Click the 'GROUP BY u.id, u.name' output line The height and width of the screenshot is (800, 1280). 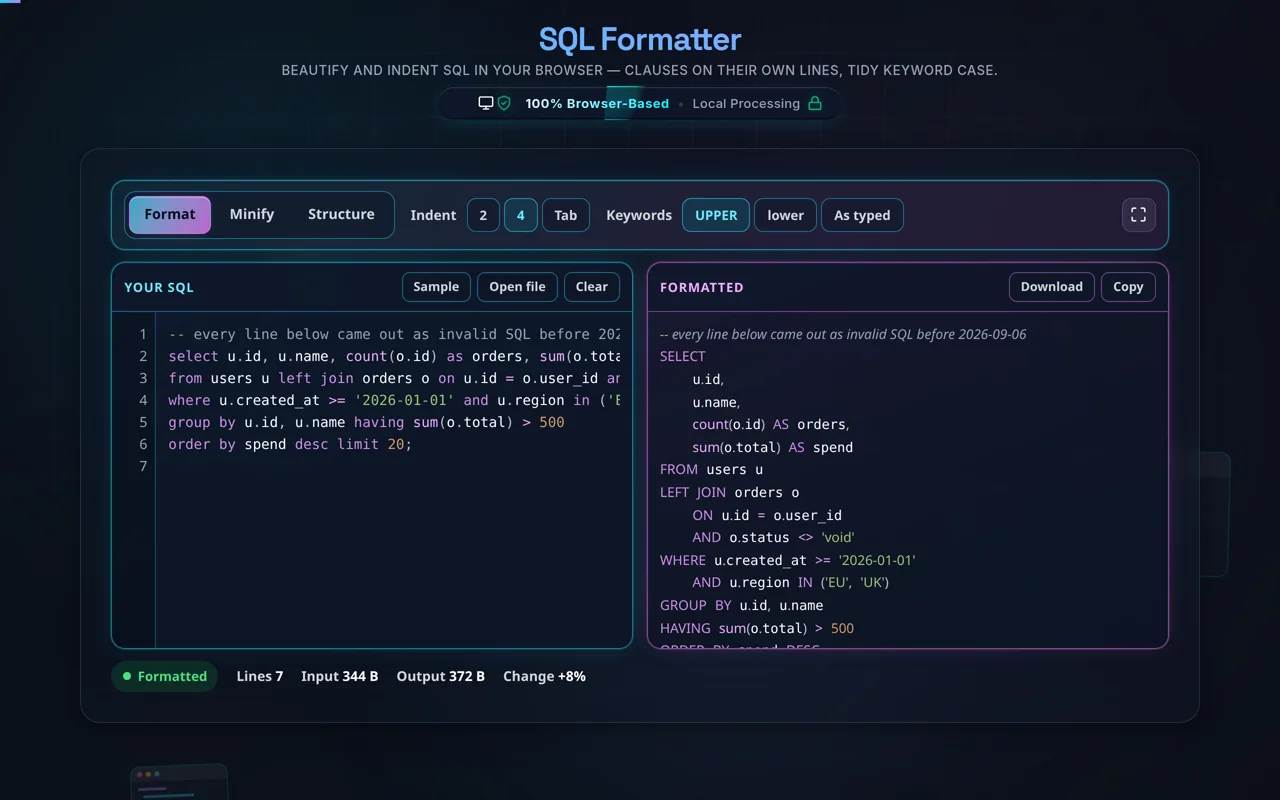[742, 605]
